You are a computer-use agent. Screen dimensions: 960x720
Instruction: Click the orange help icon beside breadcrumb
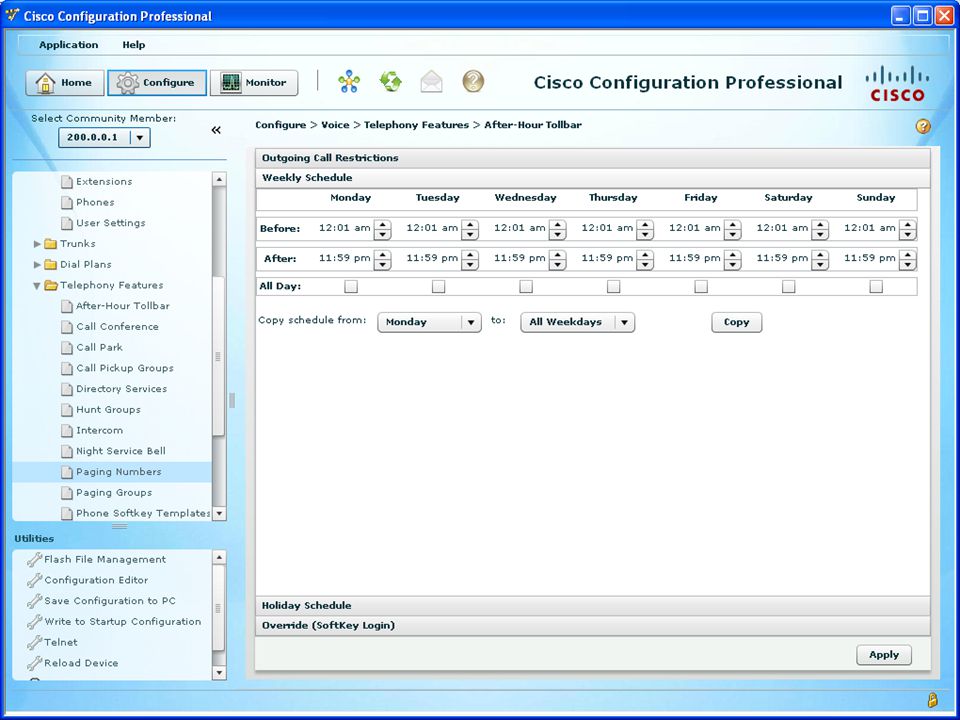point(923,126)
